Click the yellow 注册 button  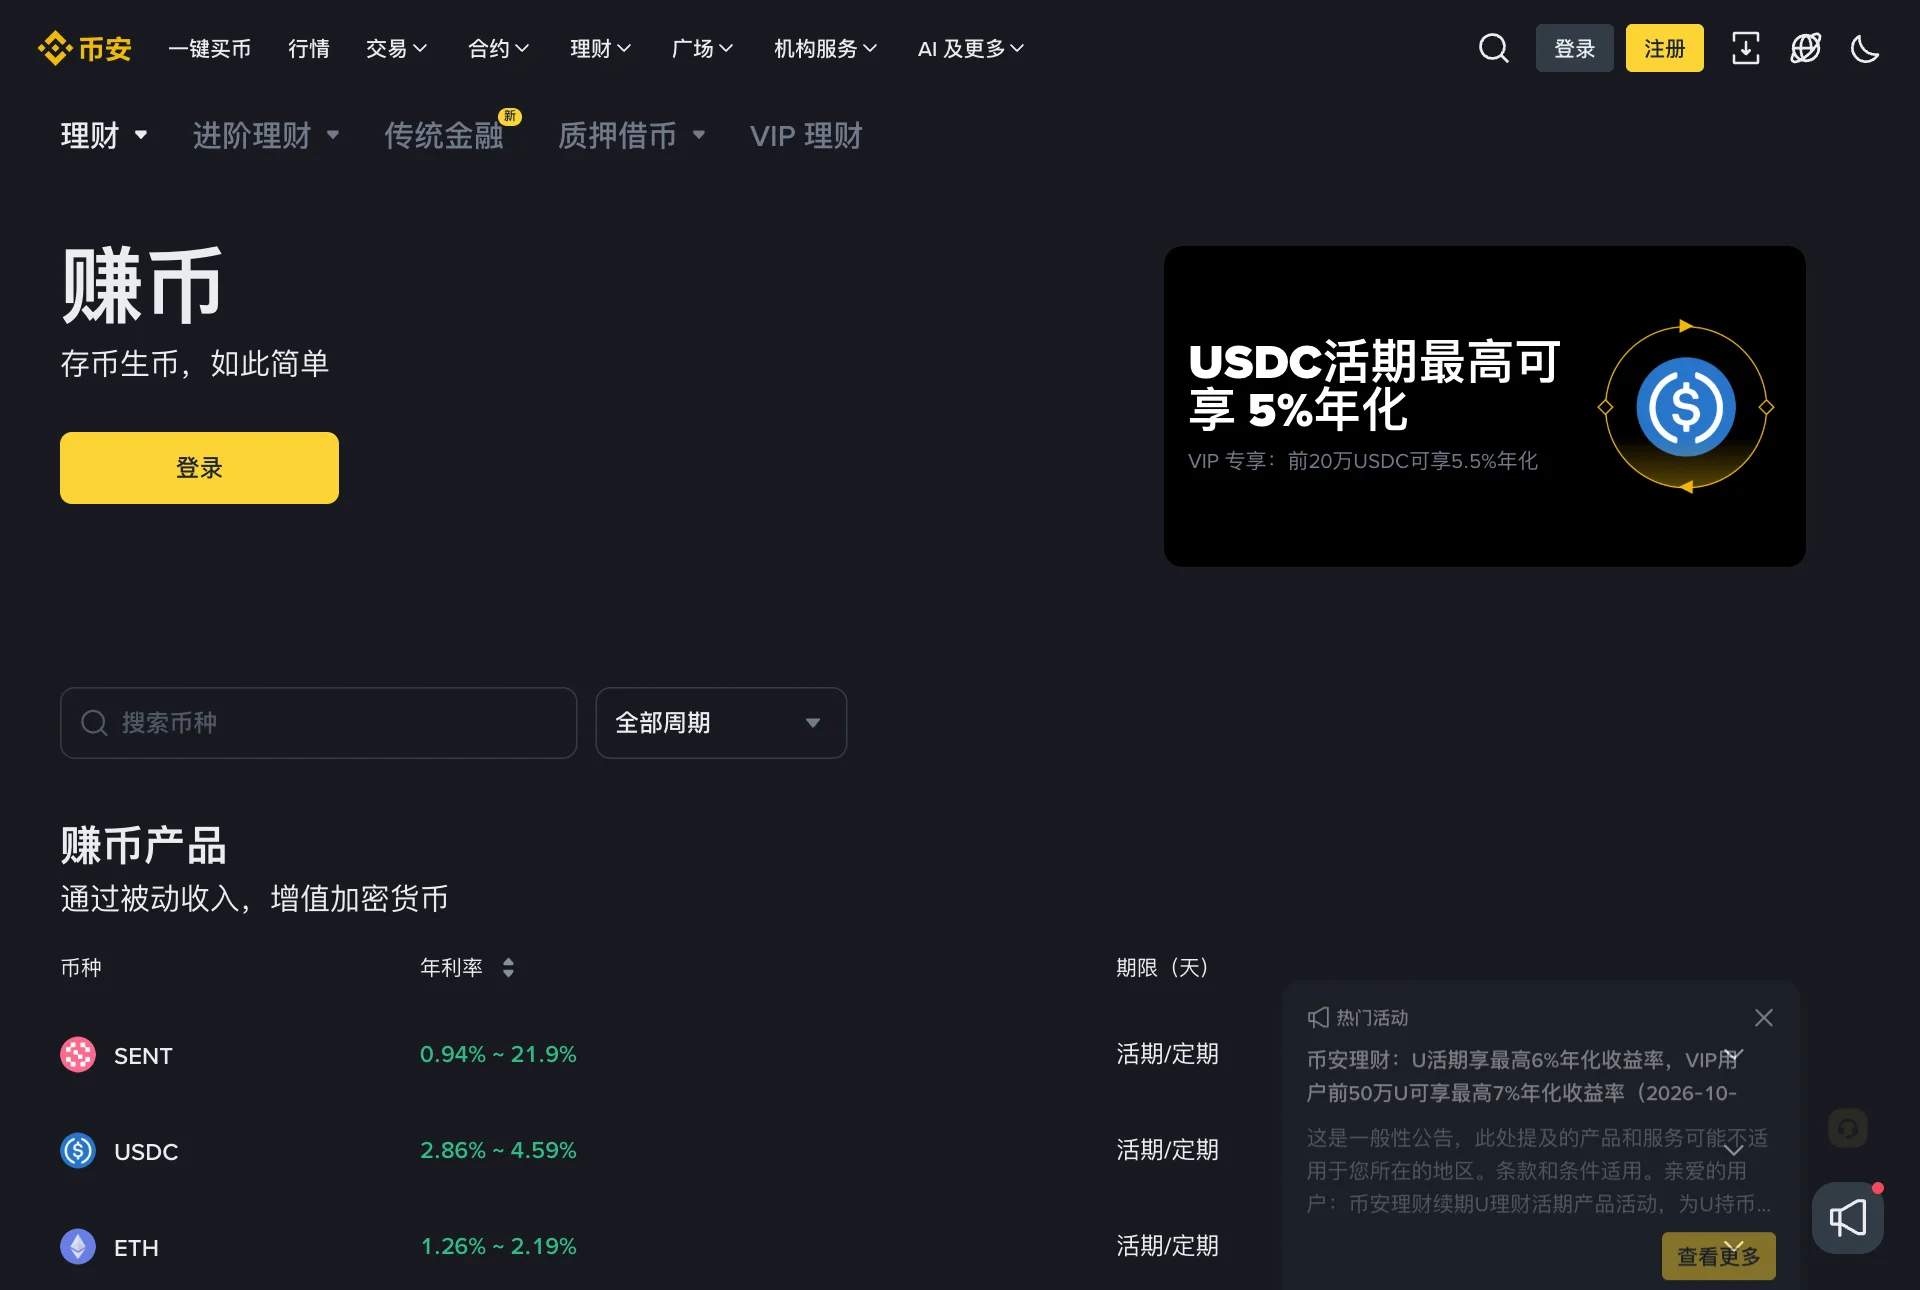point(1665,48)
